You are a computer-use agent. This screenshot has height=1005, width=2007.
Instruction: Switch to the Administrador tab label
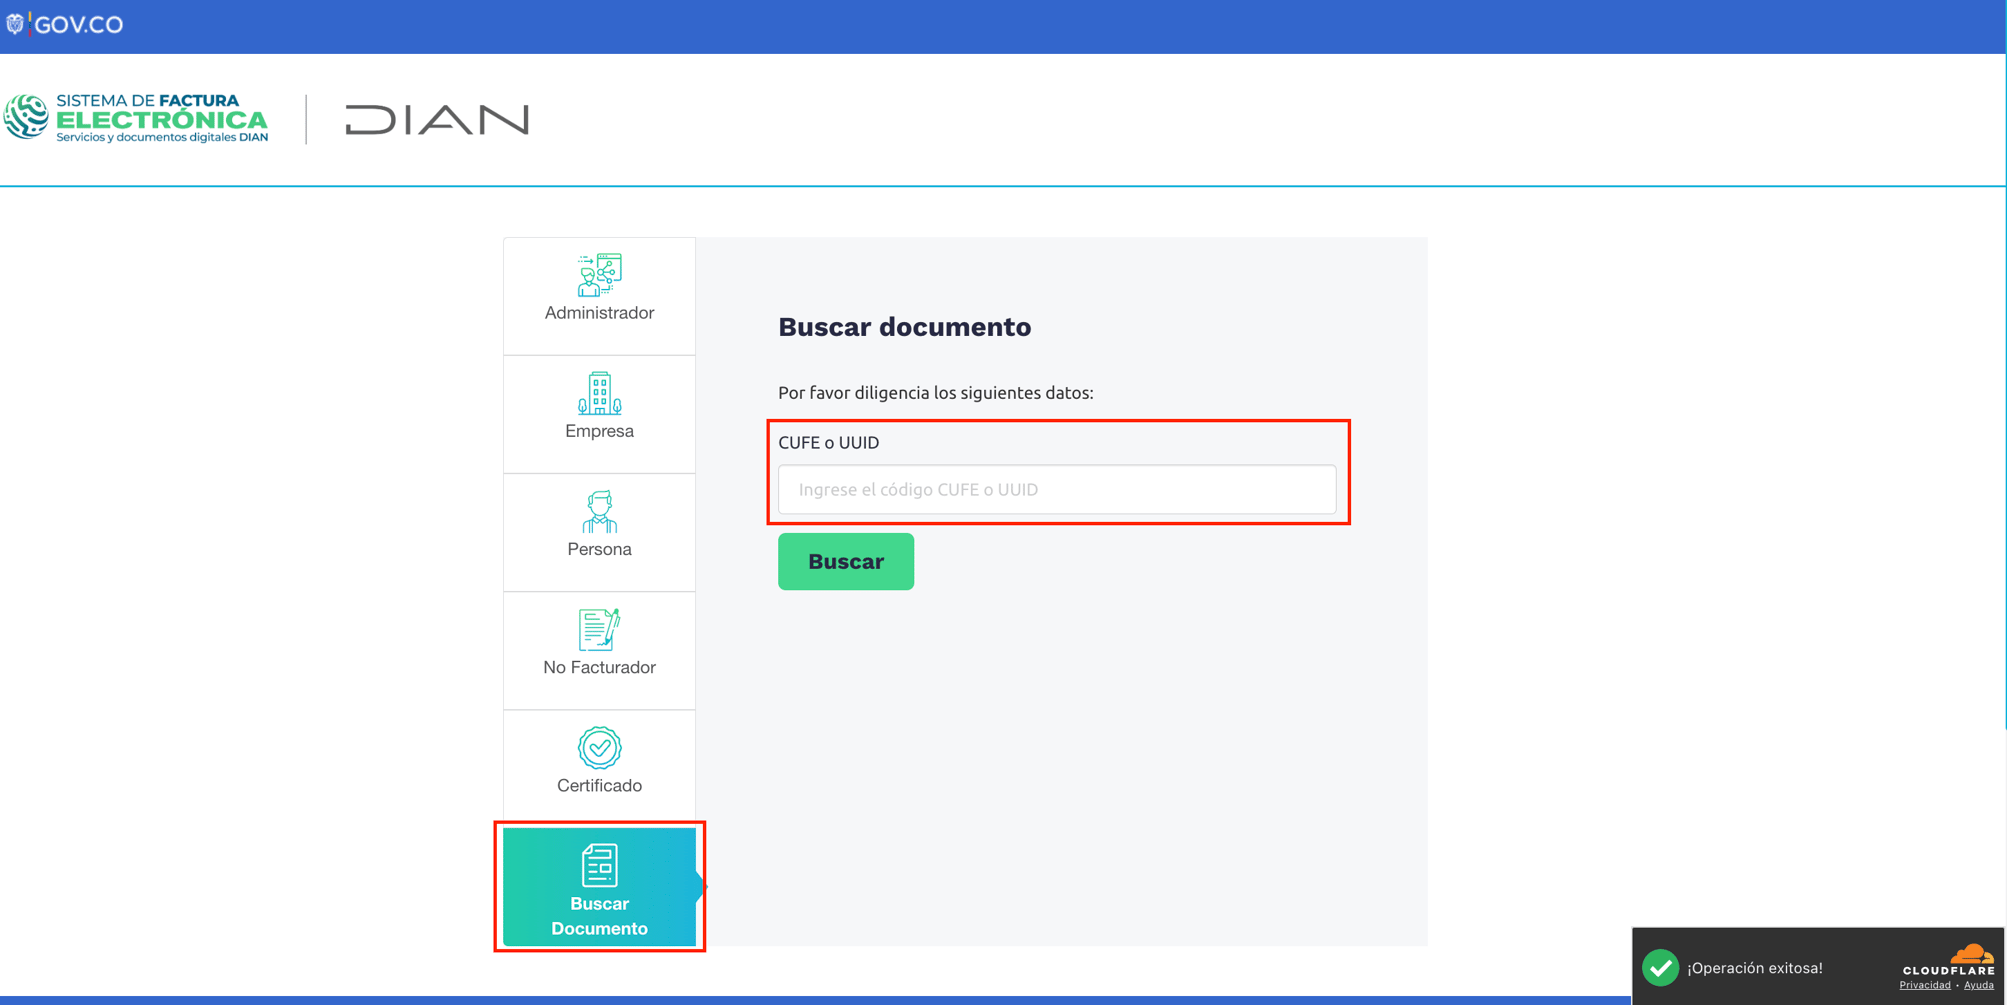[x=599, y=313]
